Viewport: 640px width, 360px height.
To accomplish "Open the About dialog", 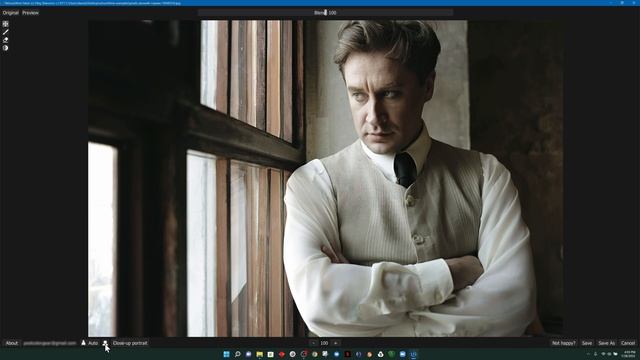I will tap(12, 343).
